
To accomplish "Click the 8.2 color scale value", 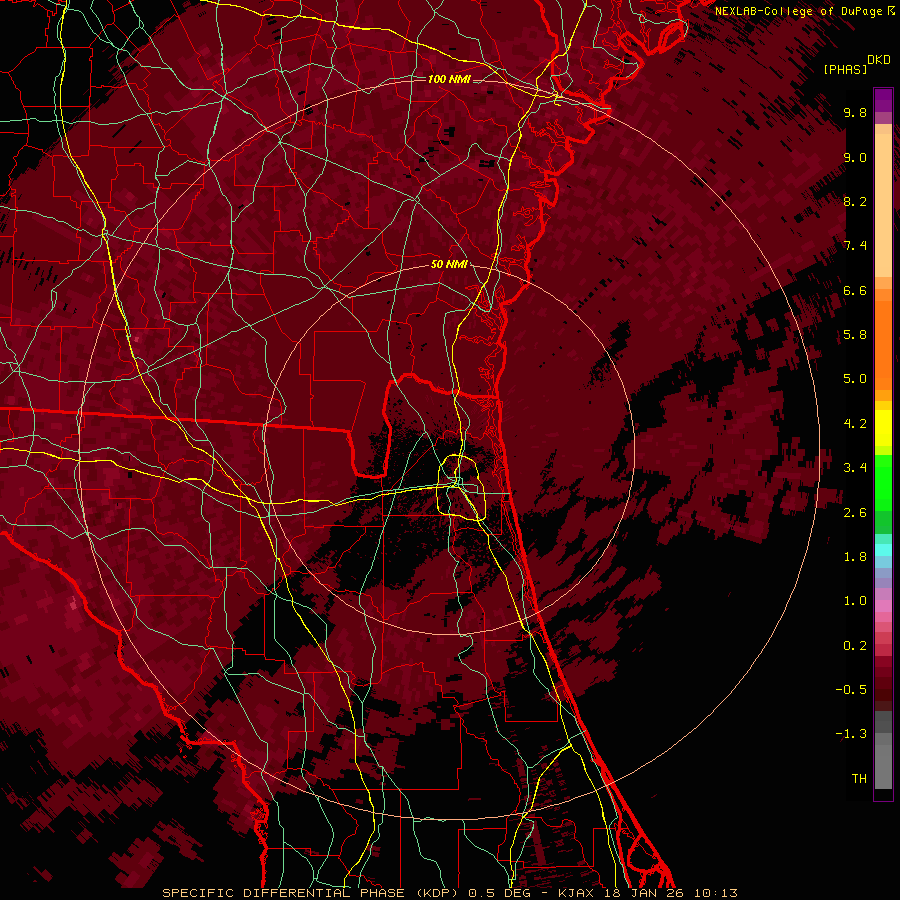I will (x=855, y=201).
